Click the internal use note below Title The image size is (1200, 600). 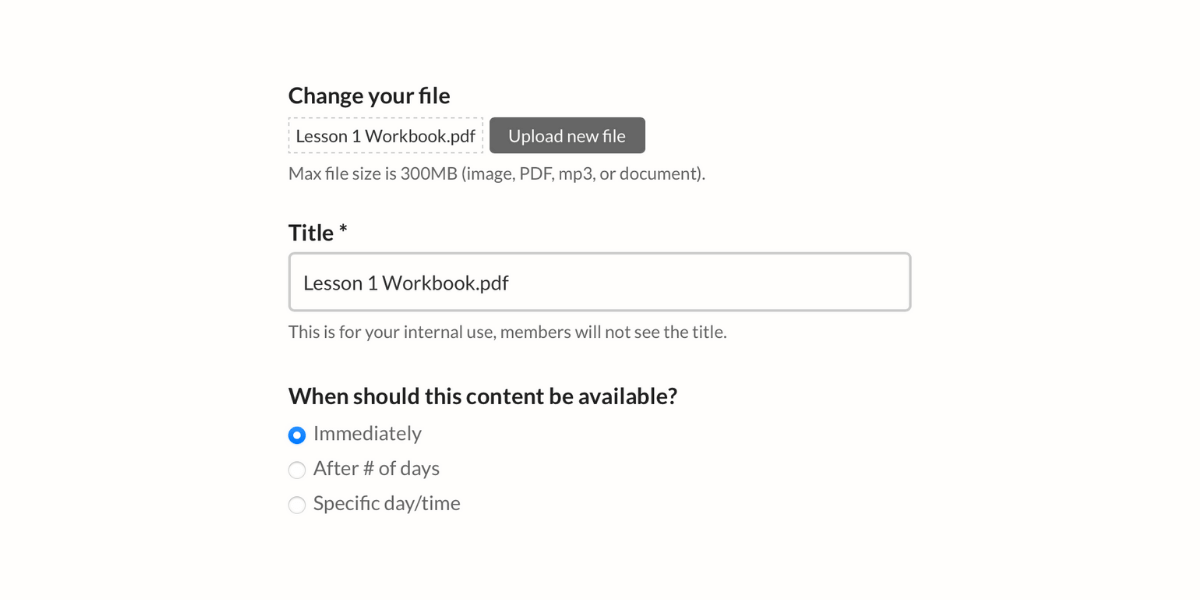tap(507, 332)
